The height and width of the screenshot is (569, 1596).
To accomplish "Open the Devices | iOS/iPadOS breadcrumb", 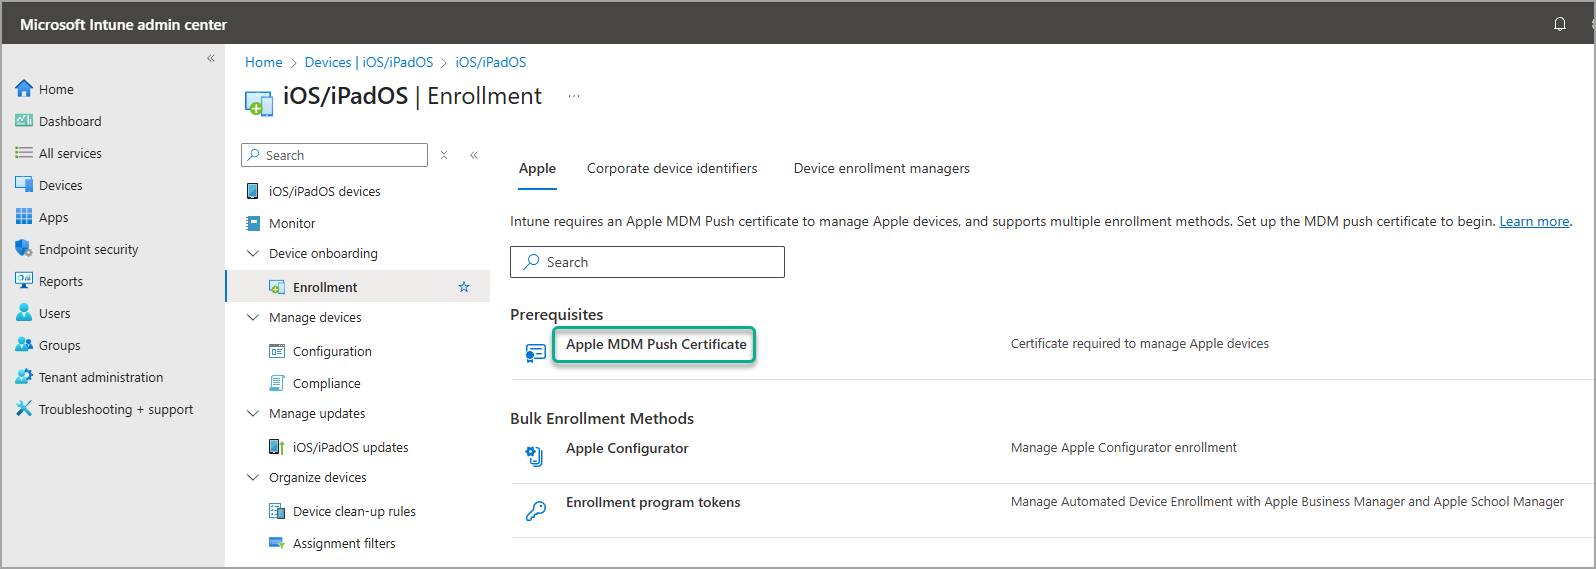I will click(x=369, y=62).
